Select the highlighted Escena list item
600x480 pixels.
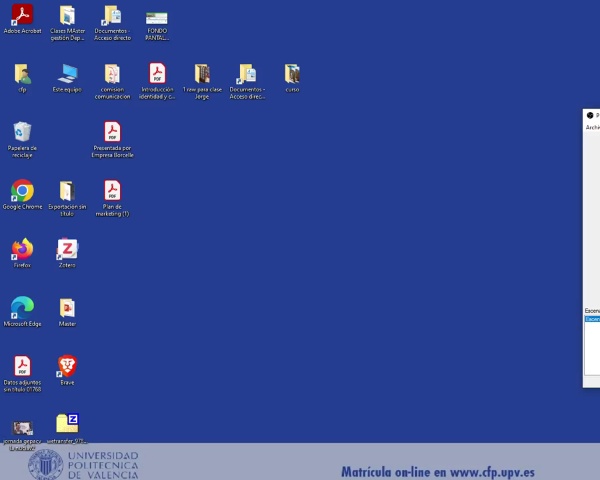click(x=592, y=319)
